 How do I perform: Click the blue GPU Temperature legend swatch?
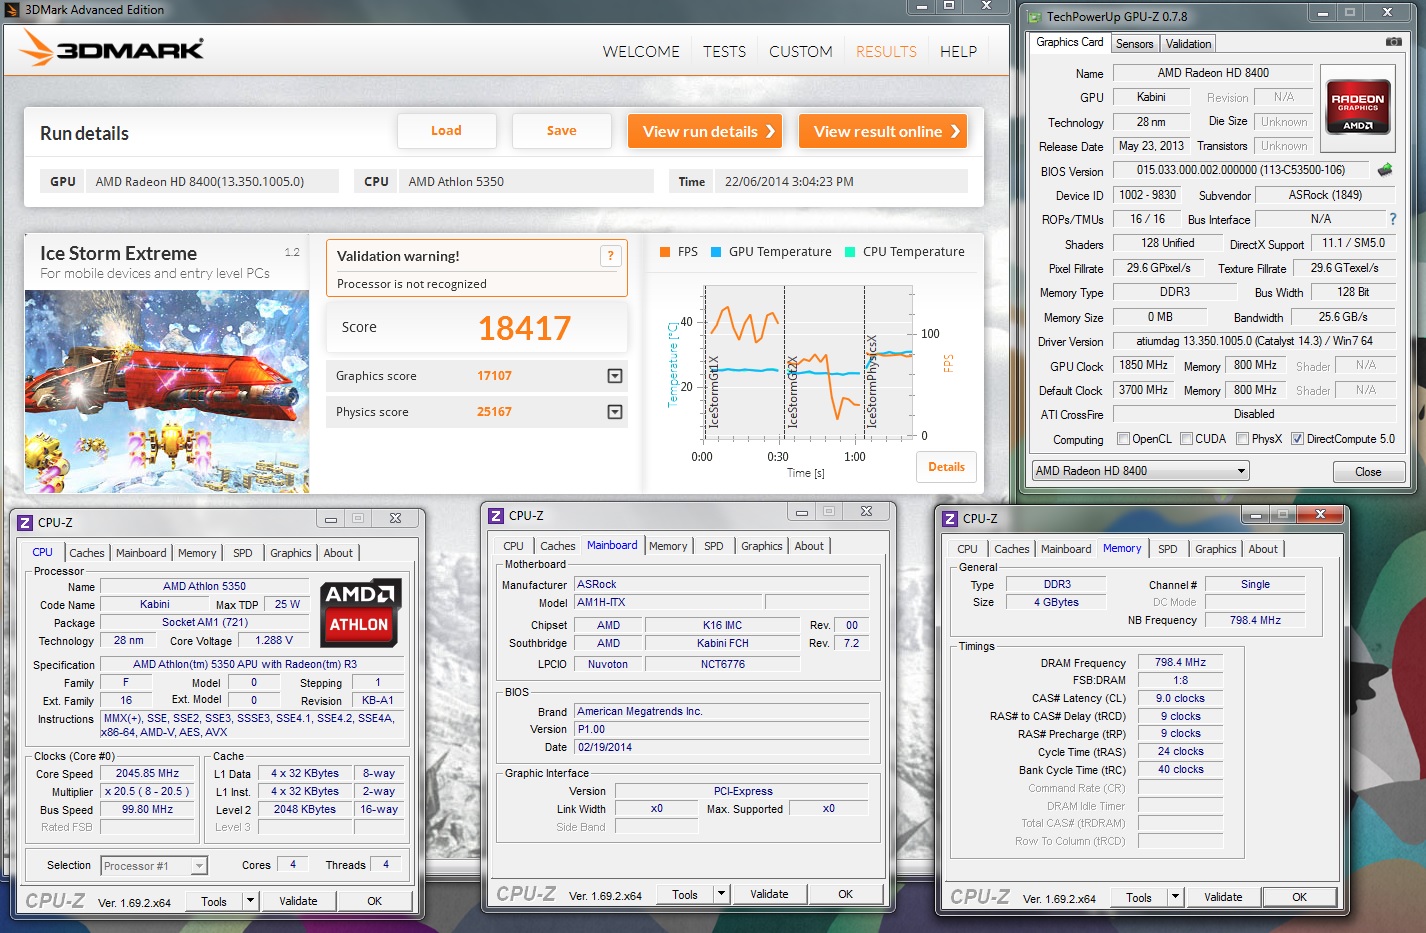716,252
